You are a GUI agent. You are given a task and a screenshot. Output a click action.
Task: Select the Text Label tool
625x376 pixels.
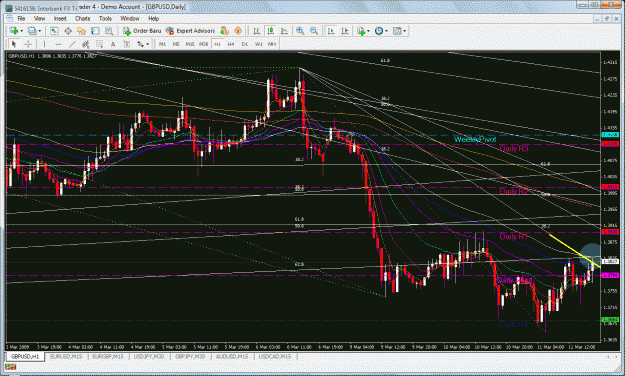pos(127,44)
